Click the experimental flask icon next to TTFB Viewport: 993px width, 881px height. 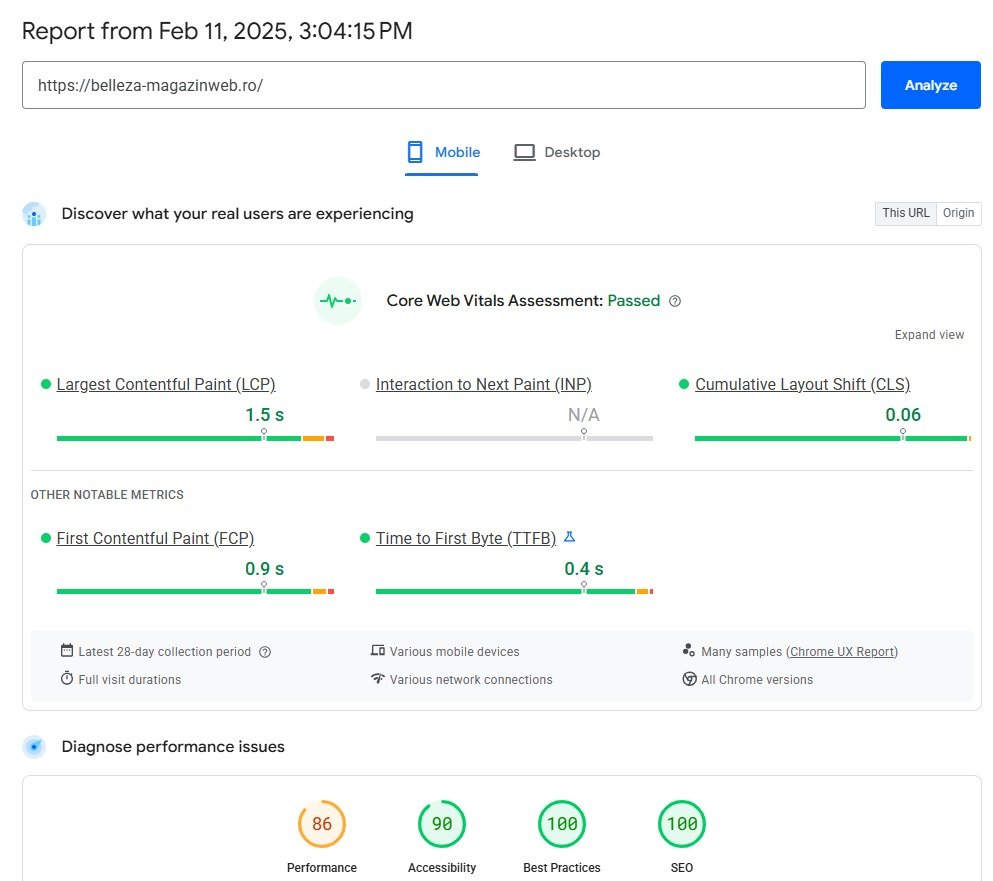pos(569,537)
